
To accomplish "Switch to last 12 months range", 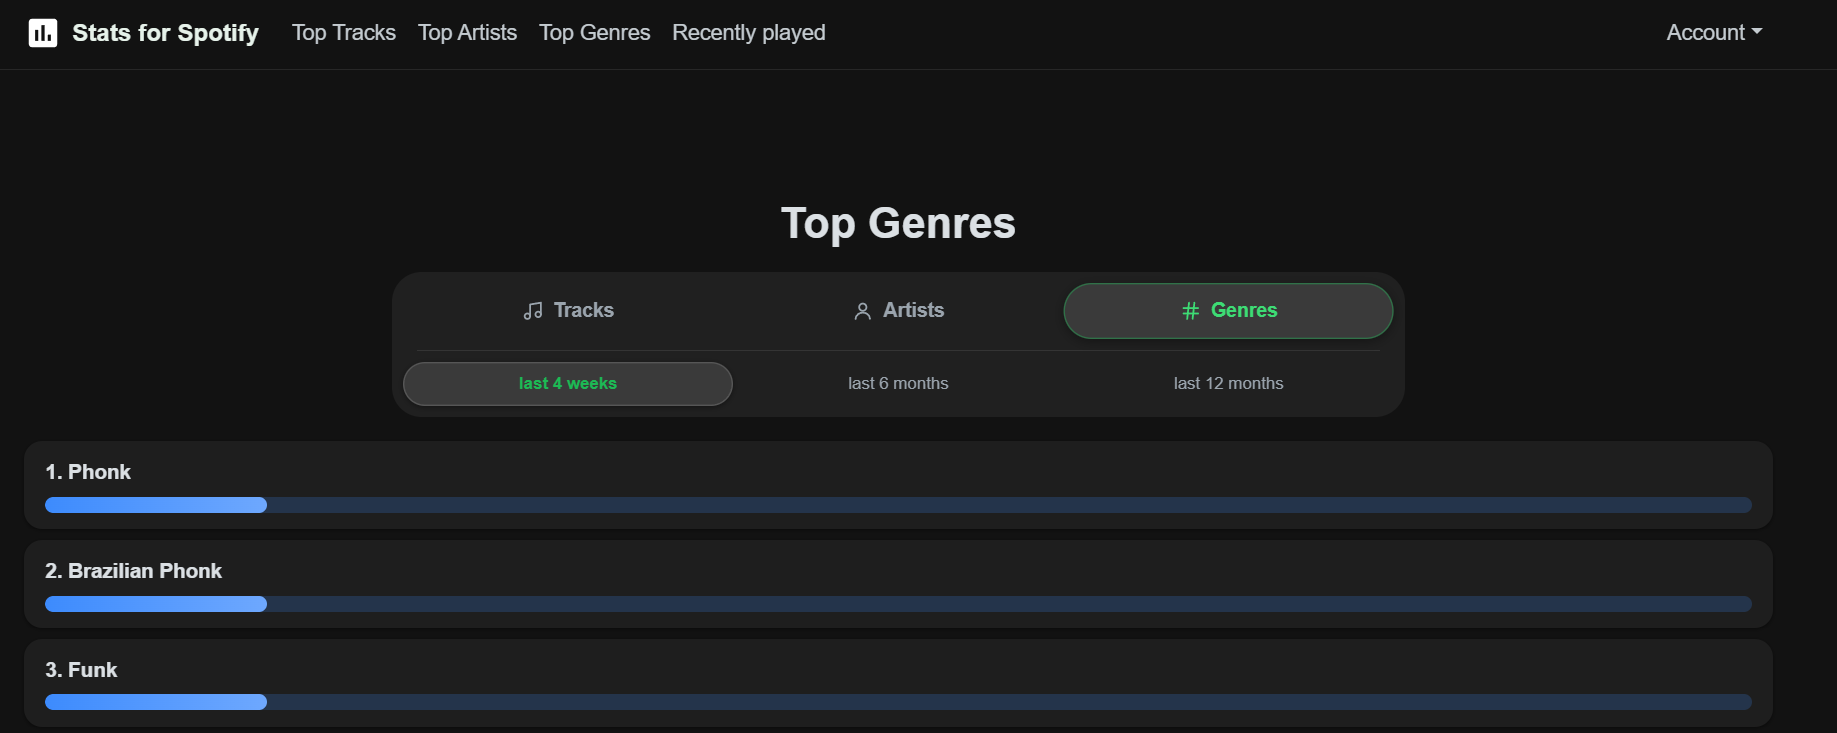I will pyautogui.click(x=1228, y=384).
